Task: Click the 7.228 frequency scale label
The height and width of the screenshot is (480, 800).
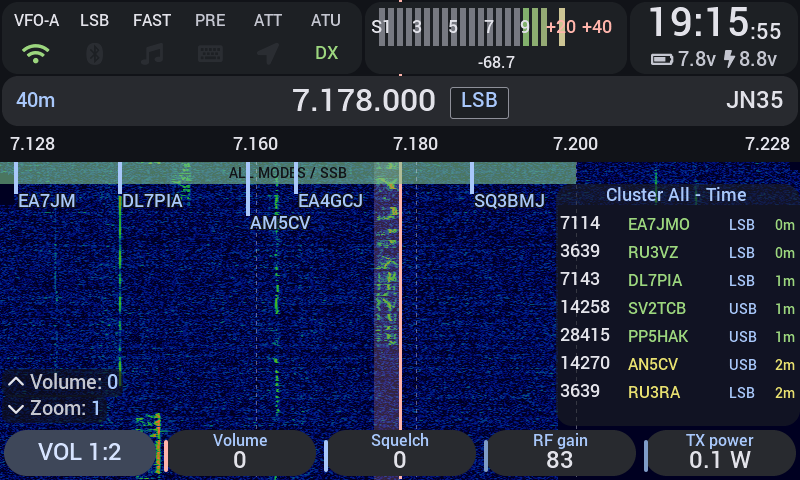Action: [x=767, y=144]
